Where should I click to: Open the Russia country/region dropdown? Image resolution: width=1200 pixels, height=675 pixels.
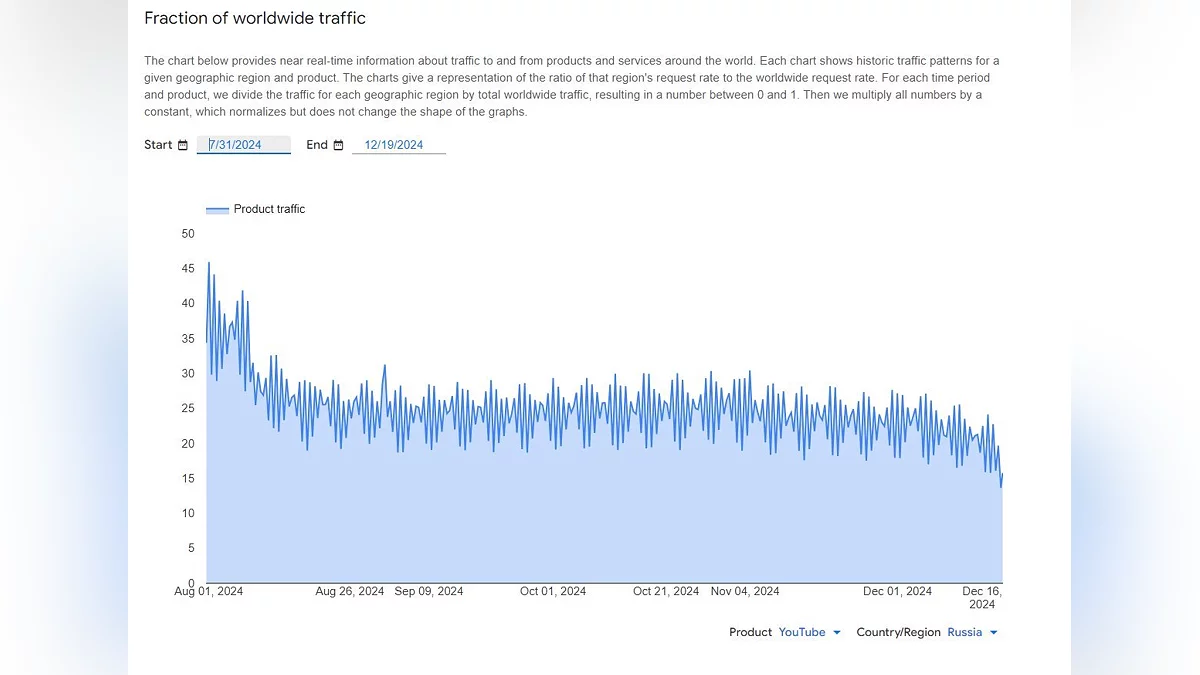tap(965, 632)
